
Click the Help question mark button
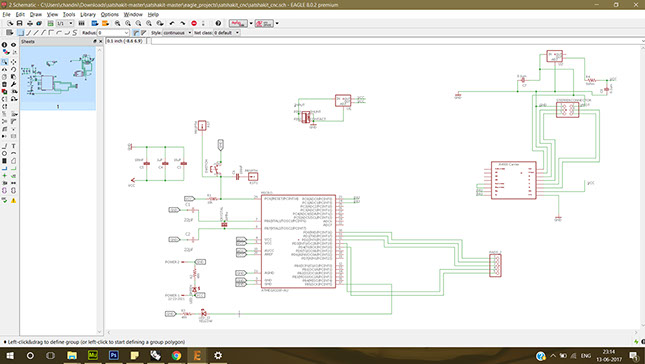218,23
